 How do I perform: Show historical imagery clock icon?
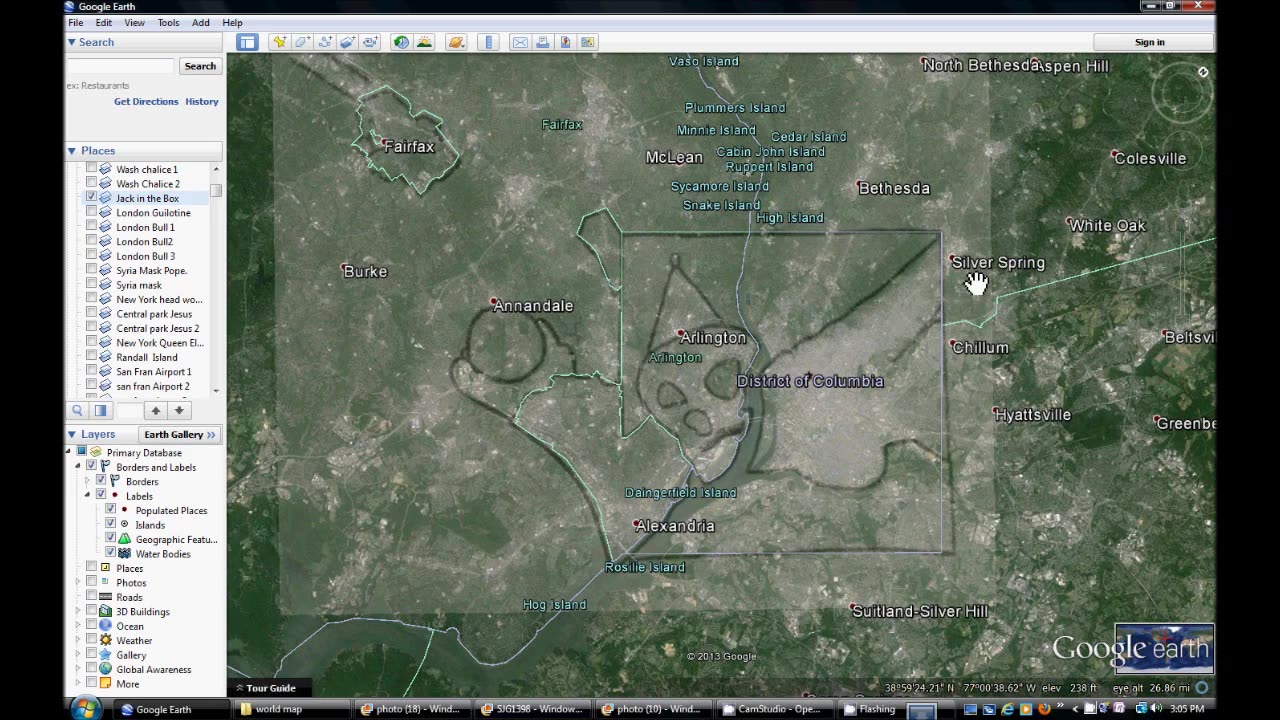(x=401, y=42)
